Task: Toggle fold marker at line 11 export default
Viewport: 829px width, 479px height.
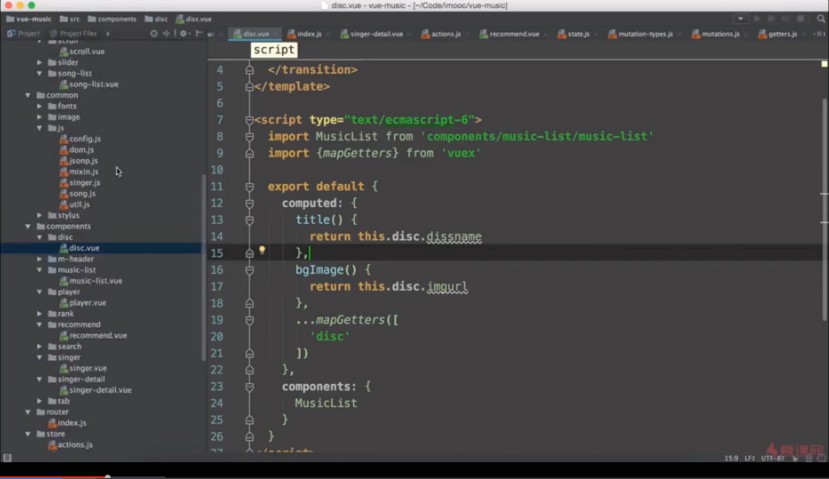Action: pos(250,187)
